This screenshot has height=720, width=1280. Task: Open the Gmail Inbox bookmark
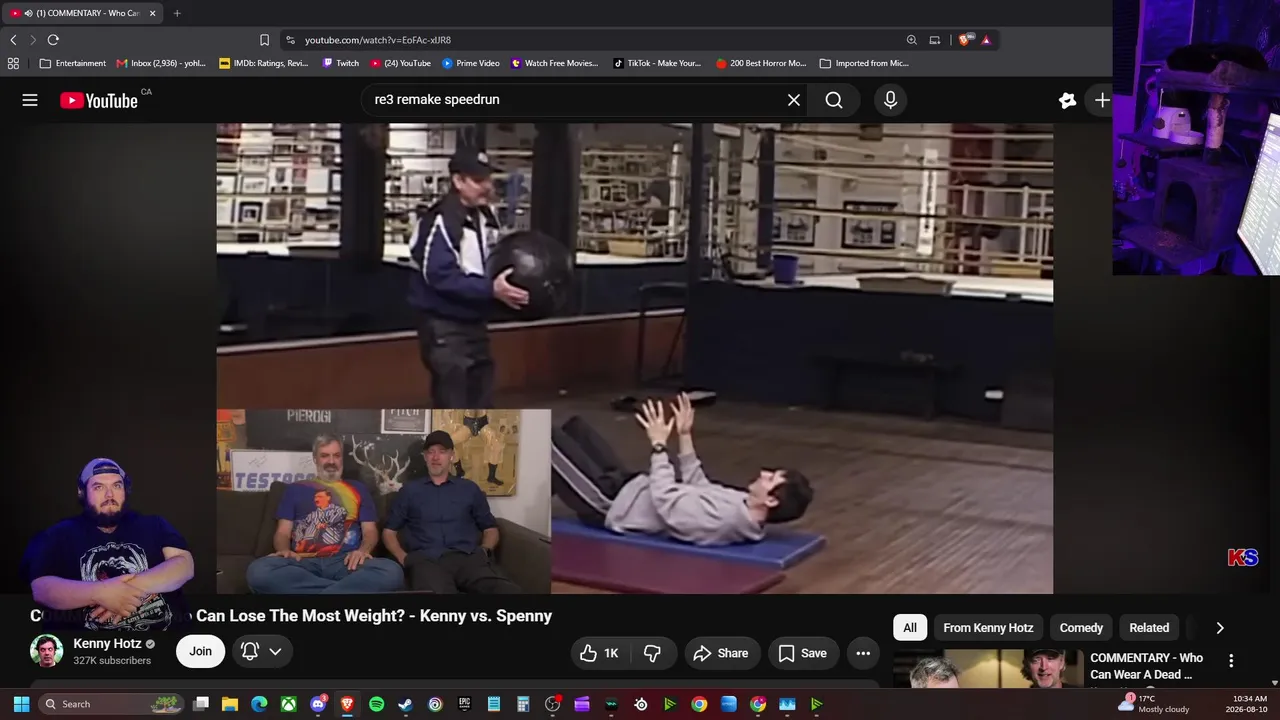pos(161,63)
